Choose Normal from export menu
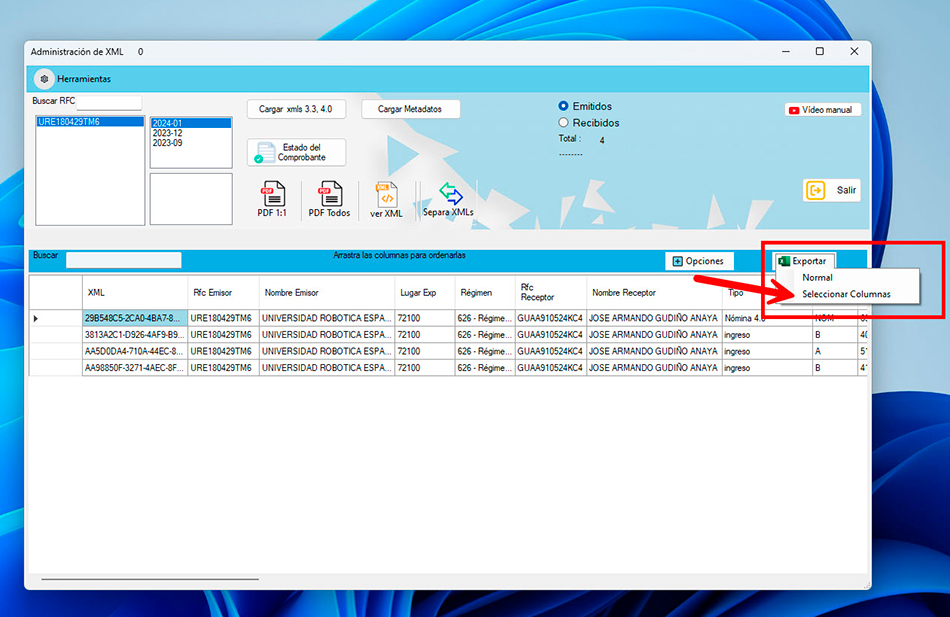Viewport: 950px width, 617px height. [817, 278]
